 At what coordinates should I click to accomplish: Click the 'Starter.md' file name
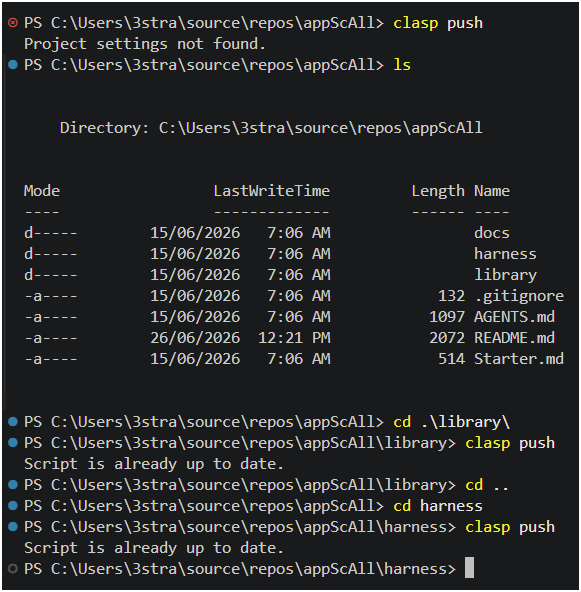pos(519,359)
